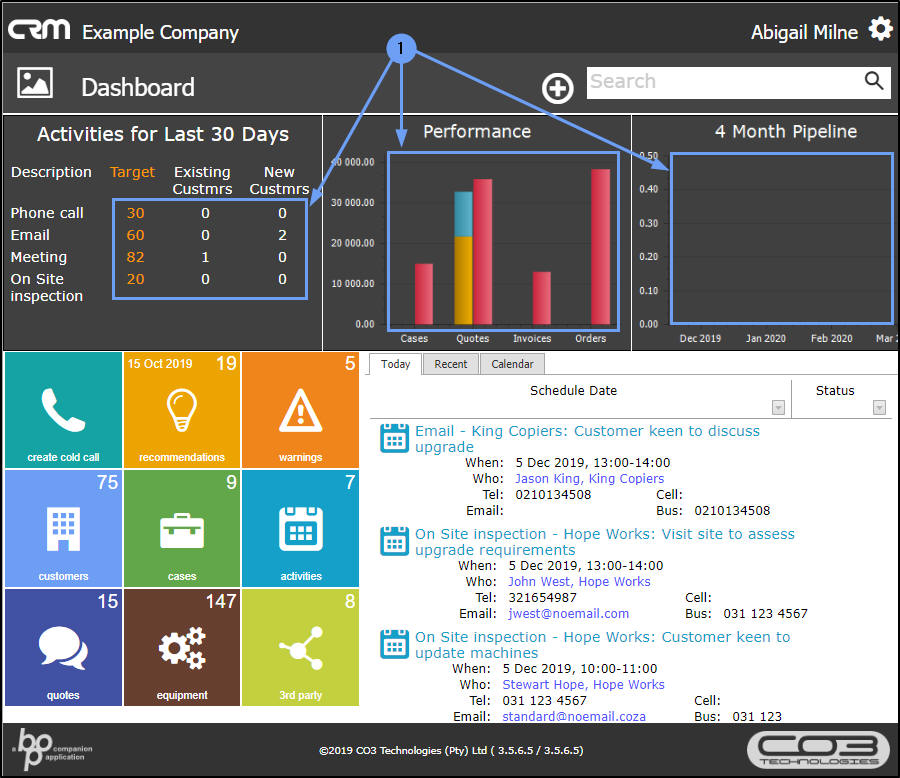Open the Status column filter dropdown
Image resolution: width=900 pixels, height=778 pixels.
coord(879,407)
